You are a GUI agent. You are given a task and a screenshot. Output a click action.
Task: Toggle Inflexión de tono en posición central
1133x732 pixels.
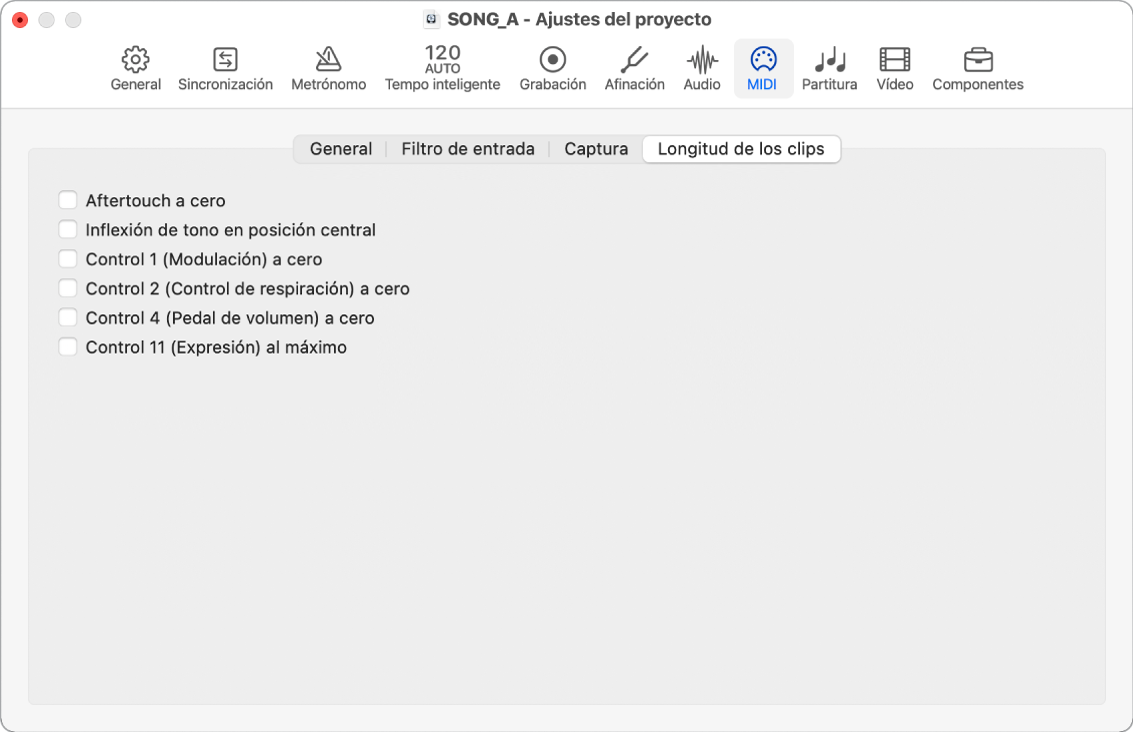click(68, 230)
